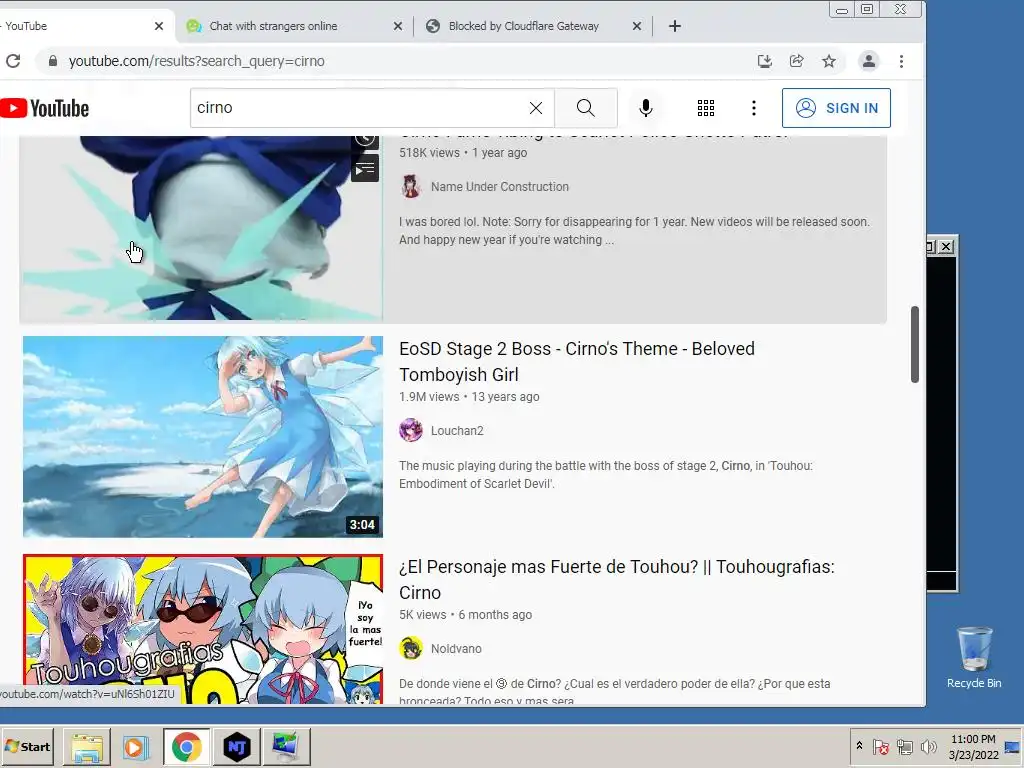
Task: Click the Chrome taskbar icon
Action: tap(186, 746)
